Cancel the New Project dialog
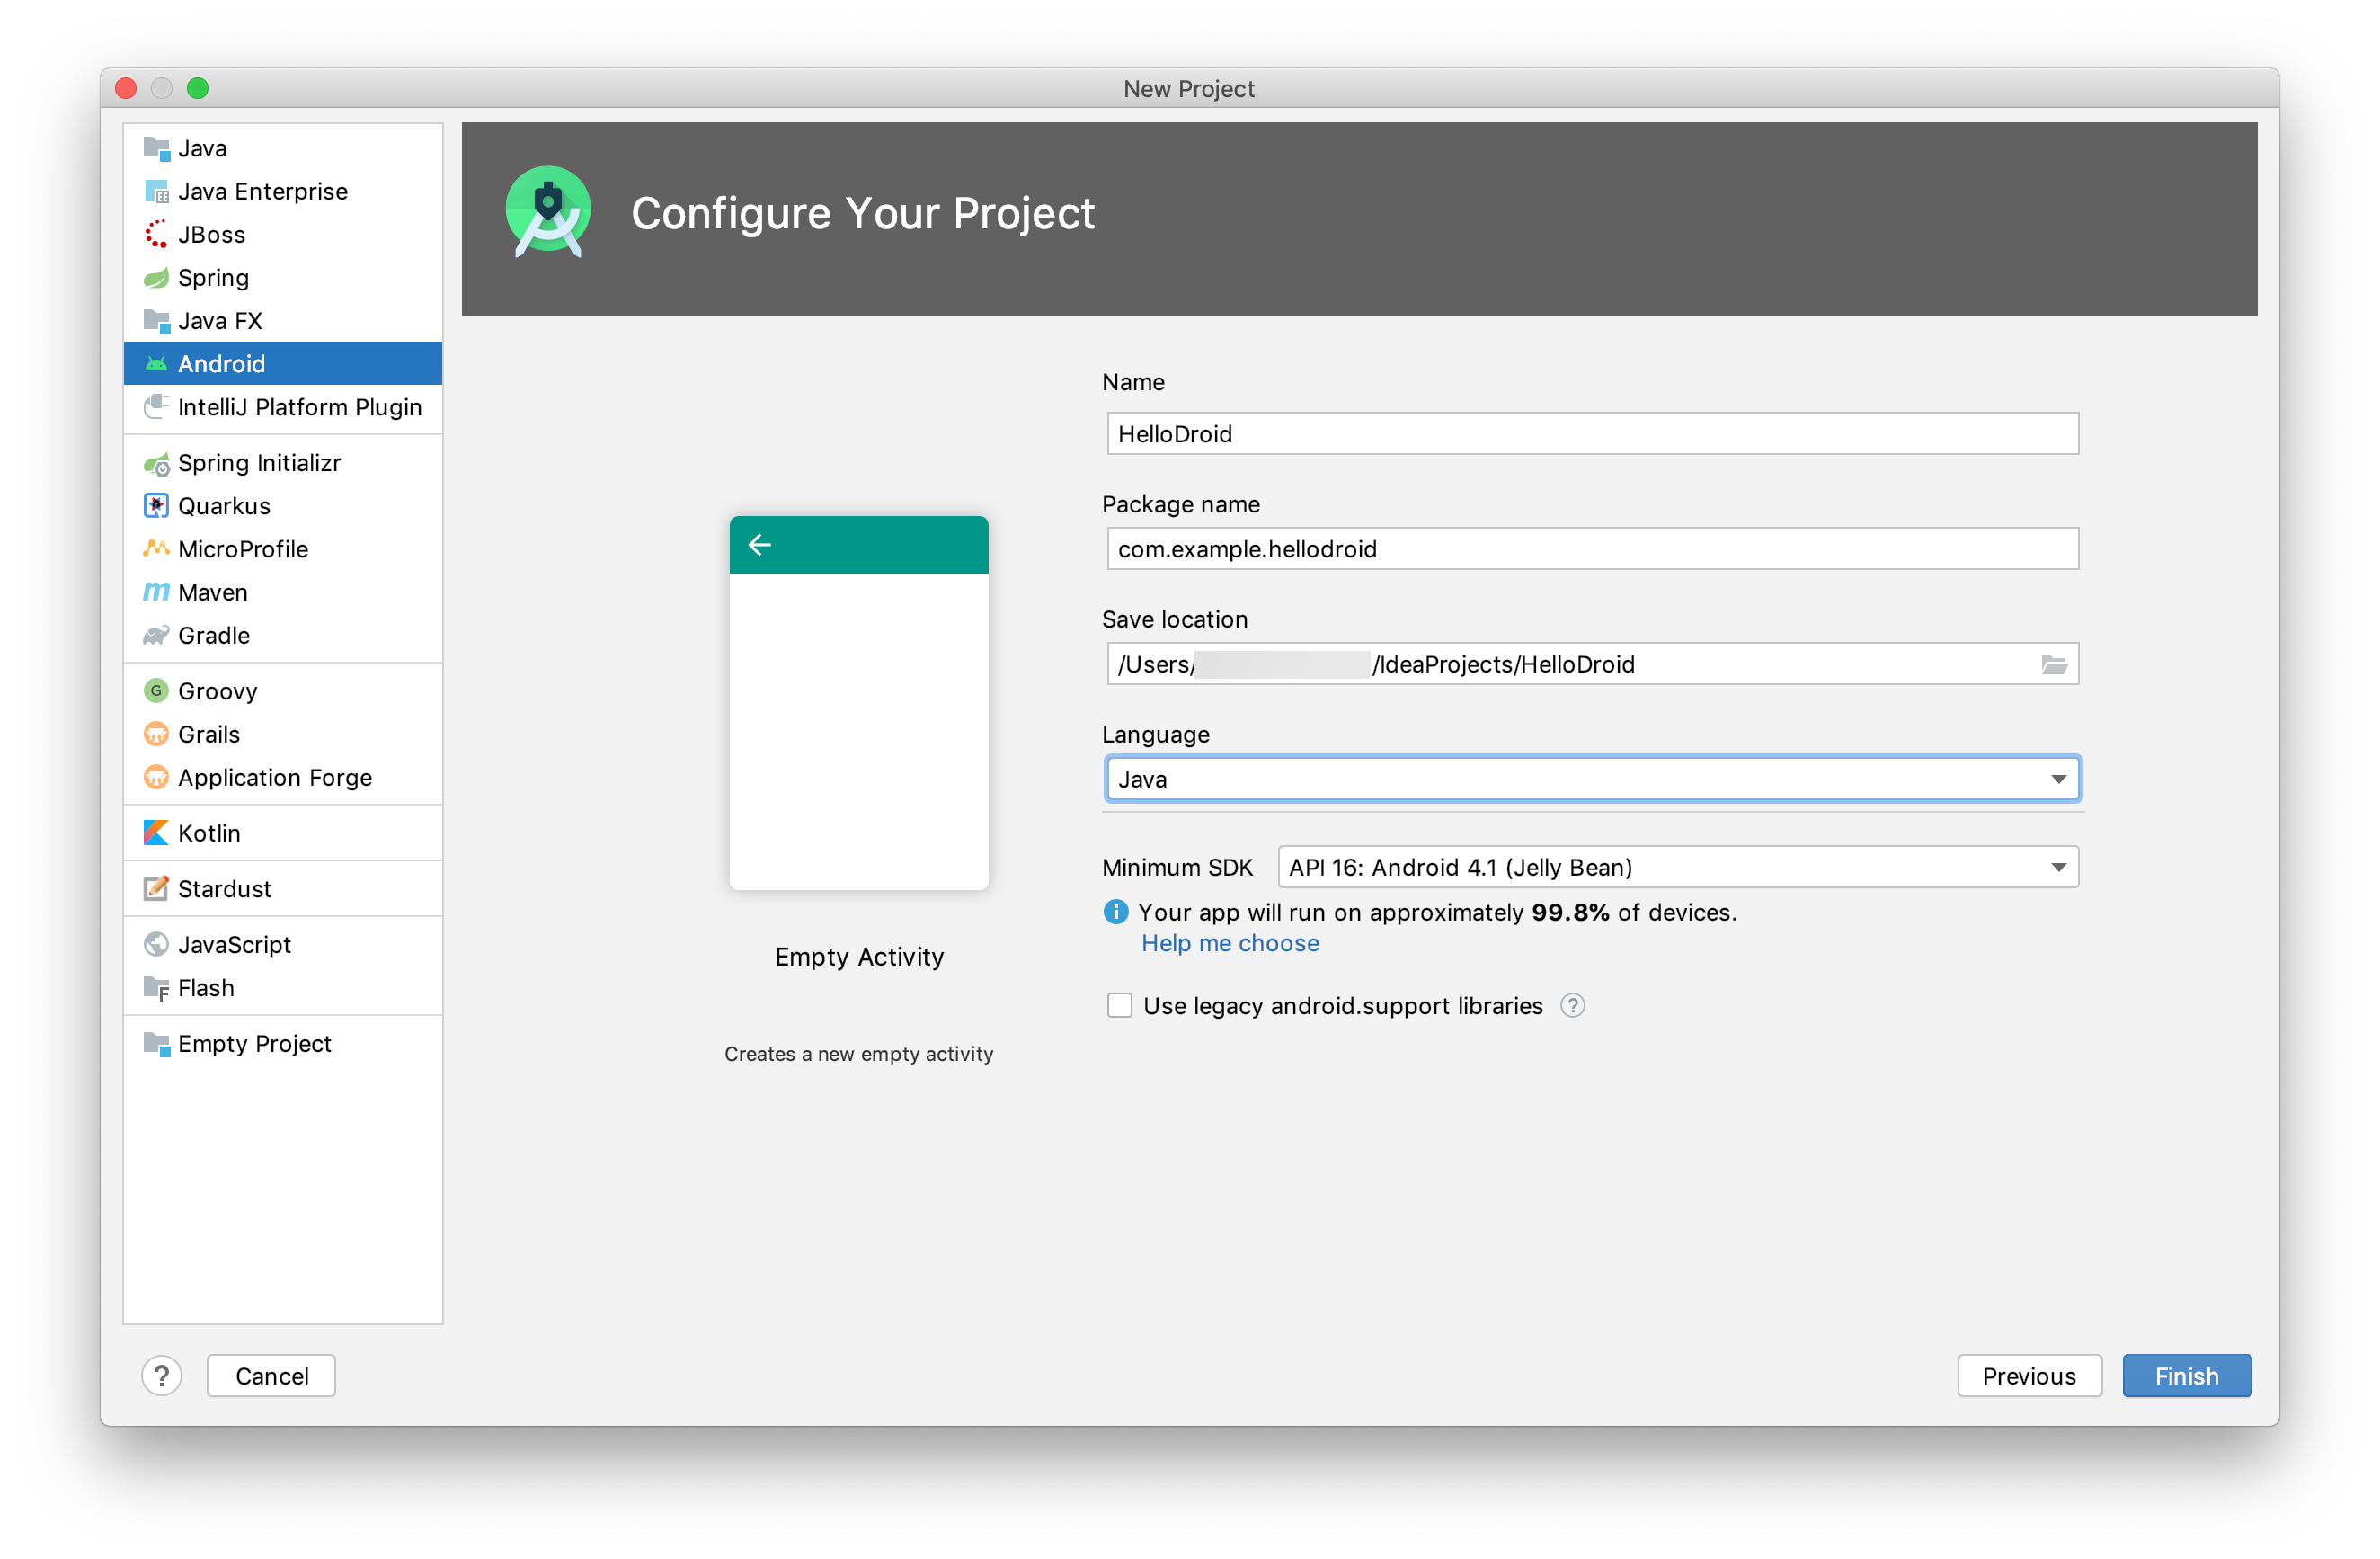The image size is (2380, 1559). coord(271,1376)
